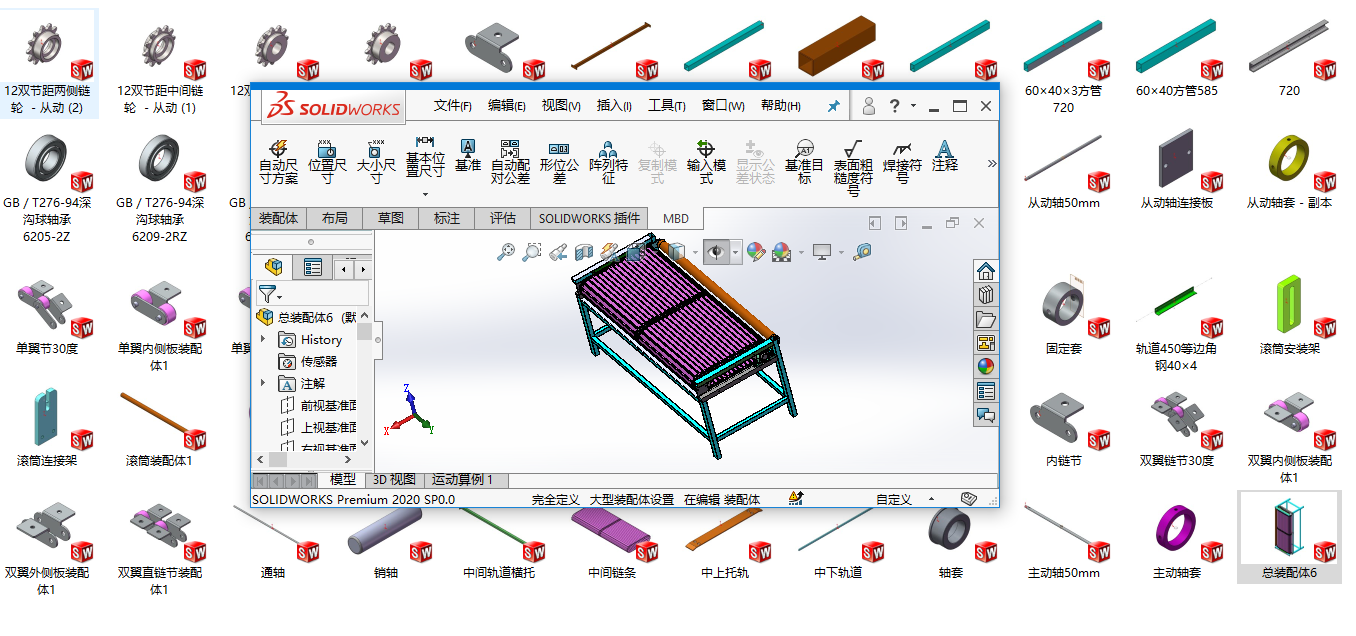Open the 运动算例 1 bottom tab
The height and width of the screenshot is (636, 1356).
(x=462, y=480)
